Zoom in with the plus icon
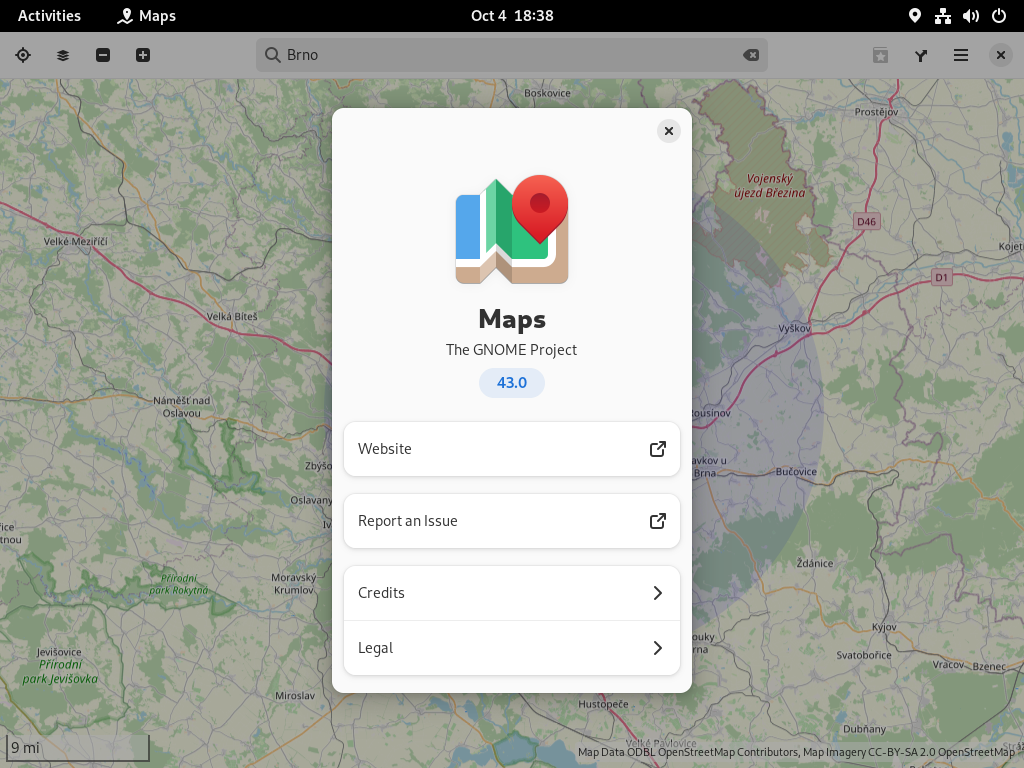 (143, 56)
